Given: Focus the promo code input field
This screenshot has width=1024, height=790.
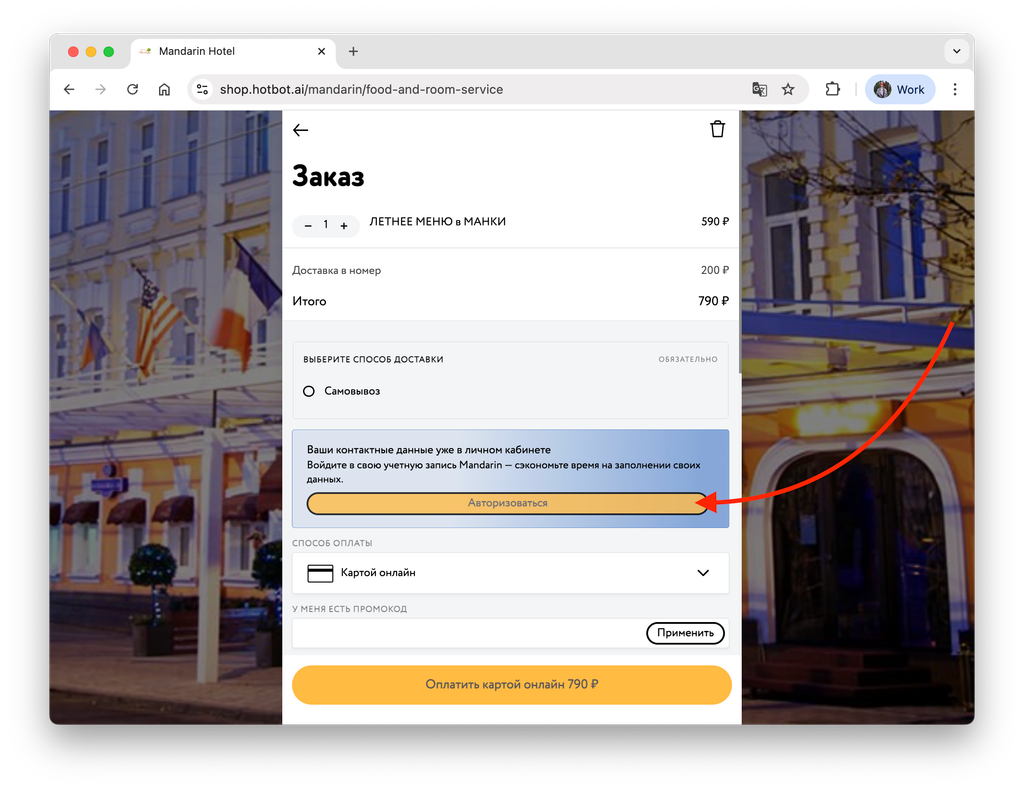Looking at the screenshot, I should tap(469, 633).
